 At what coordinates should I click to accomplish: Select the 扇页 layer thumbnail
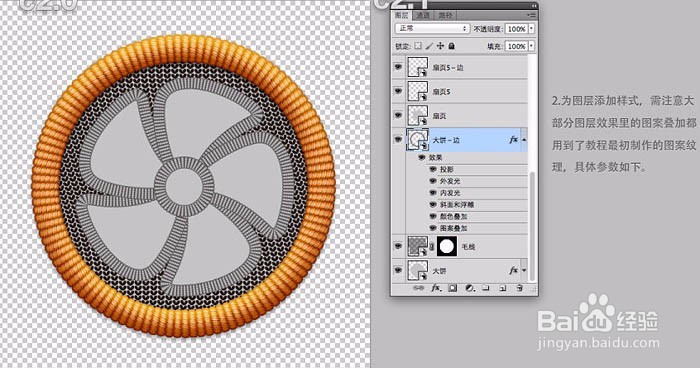418,115
